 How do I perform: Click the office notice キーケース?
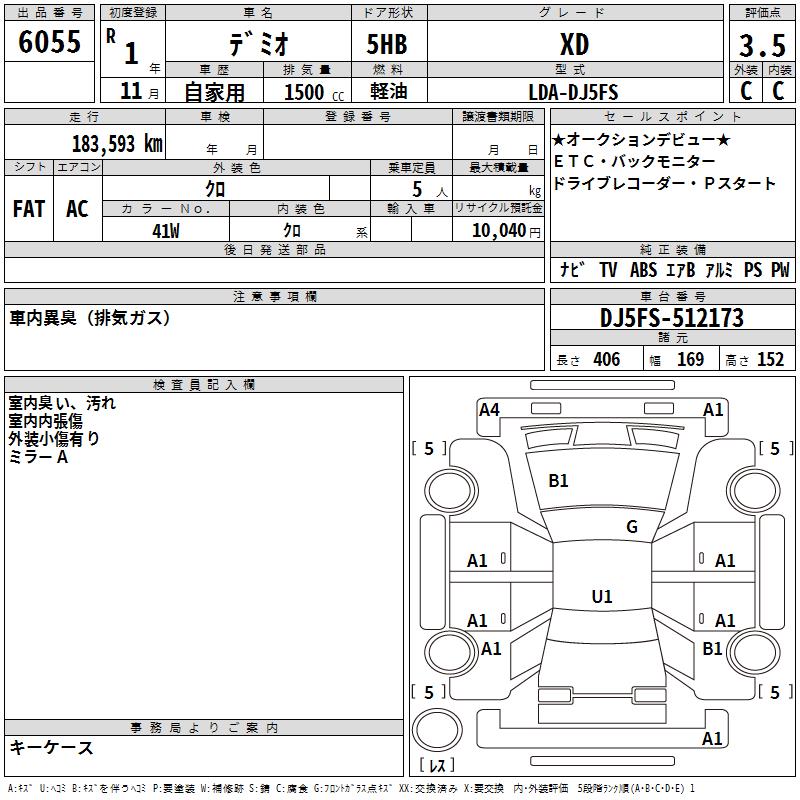(52, 748)
